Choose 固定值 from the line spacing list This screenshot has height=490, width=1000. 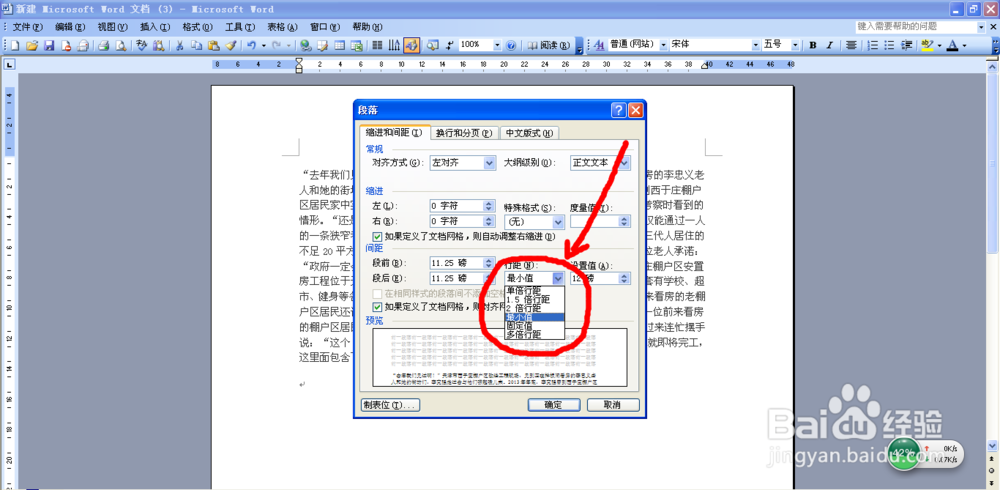coord(534,325)
